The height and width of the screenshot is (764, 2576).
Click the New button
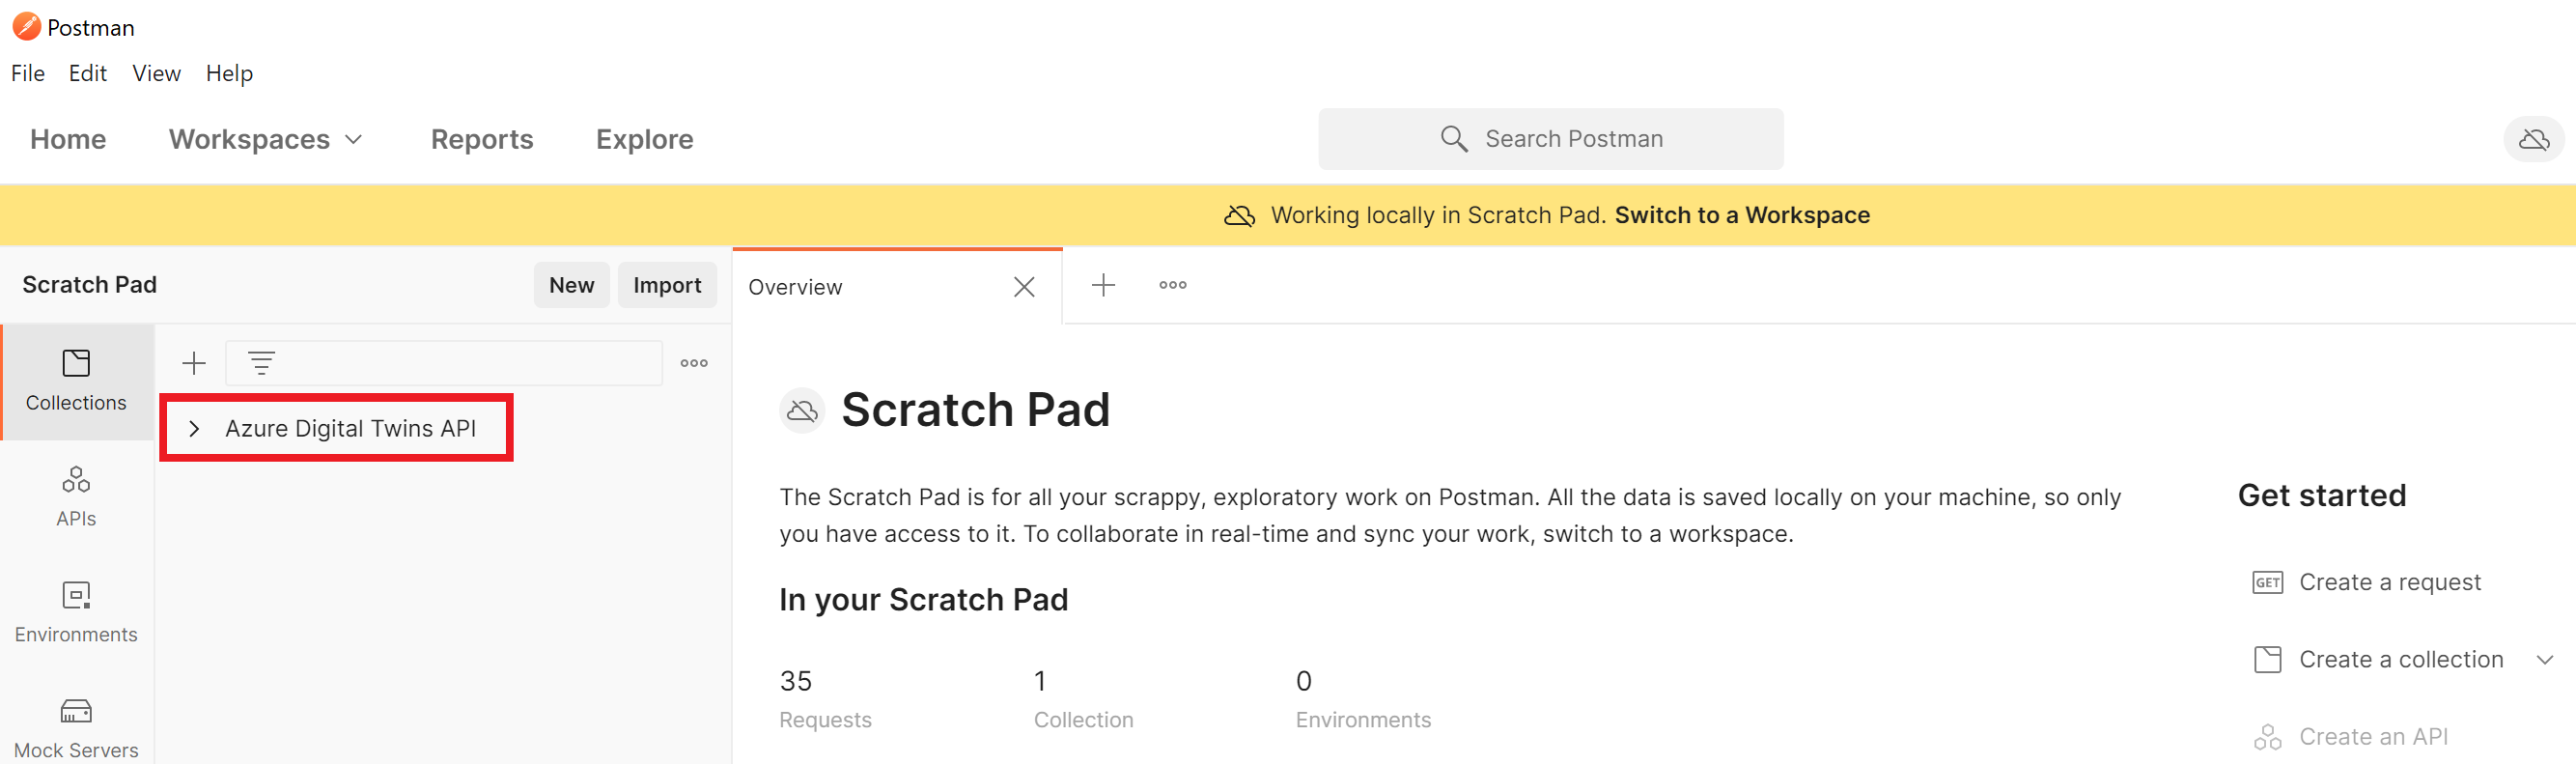[572, 285]
